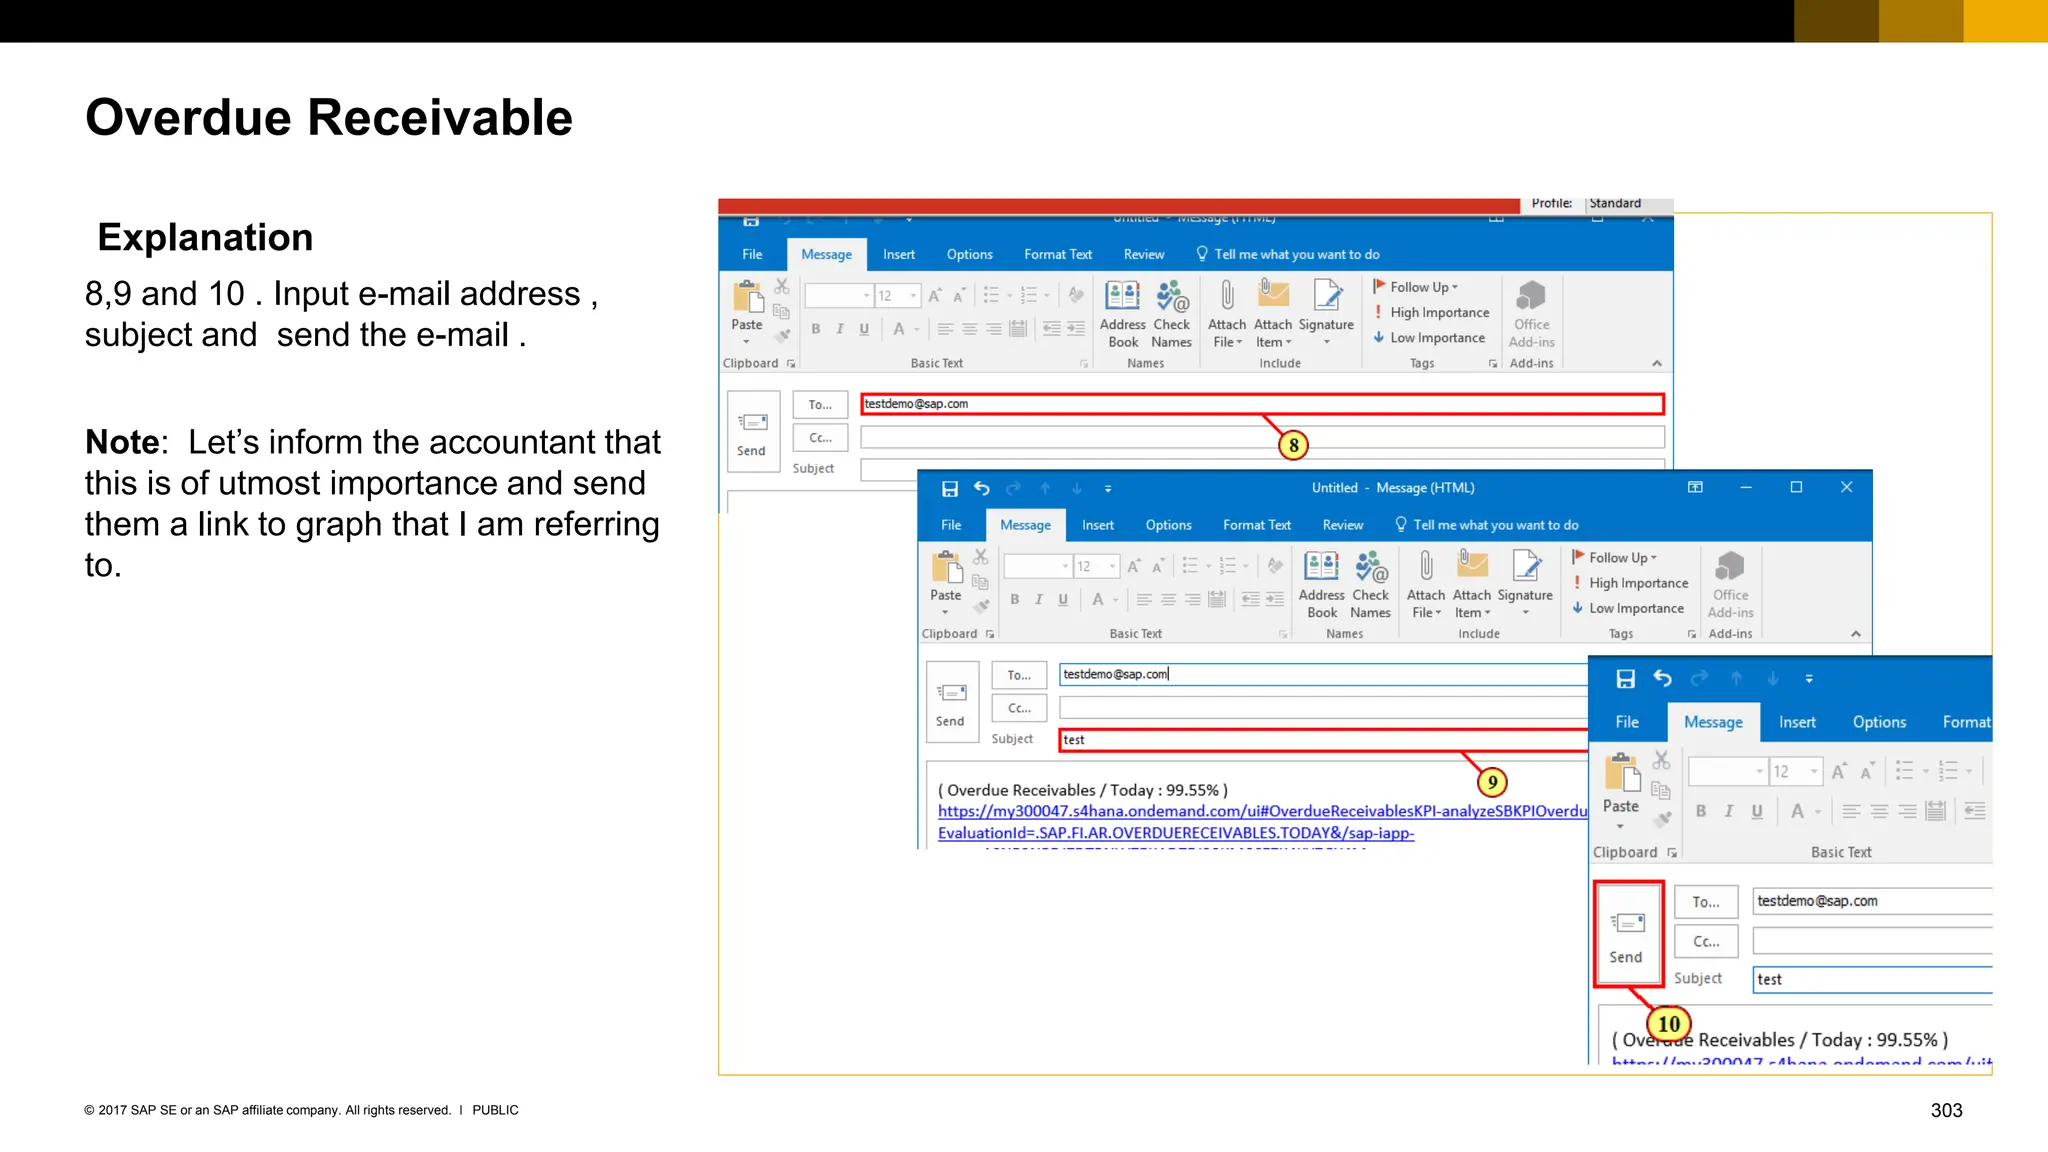This screenshot has height=1152, width=2048.
Task: Open Address Book in back window ribbon
Action: 1122,314
